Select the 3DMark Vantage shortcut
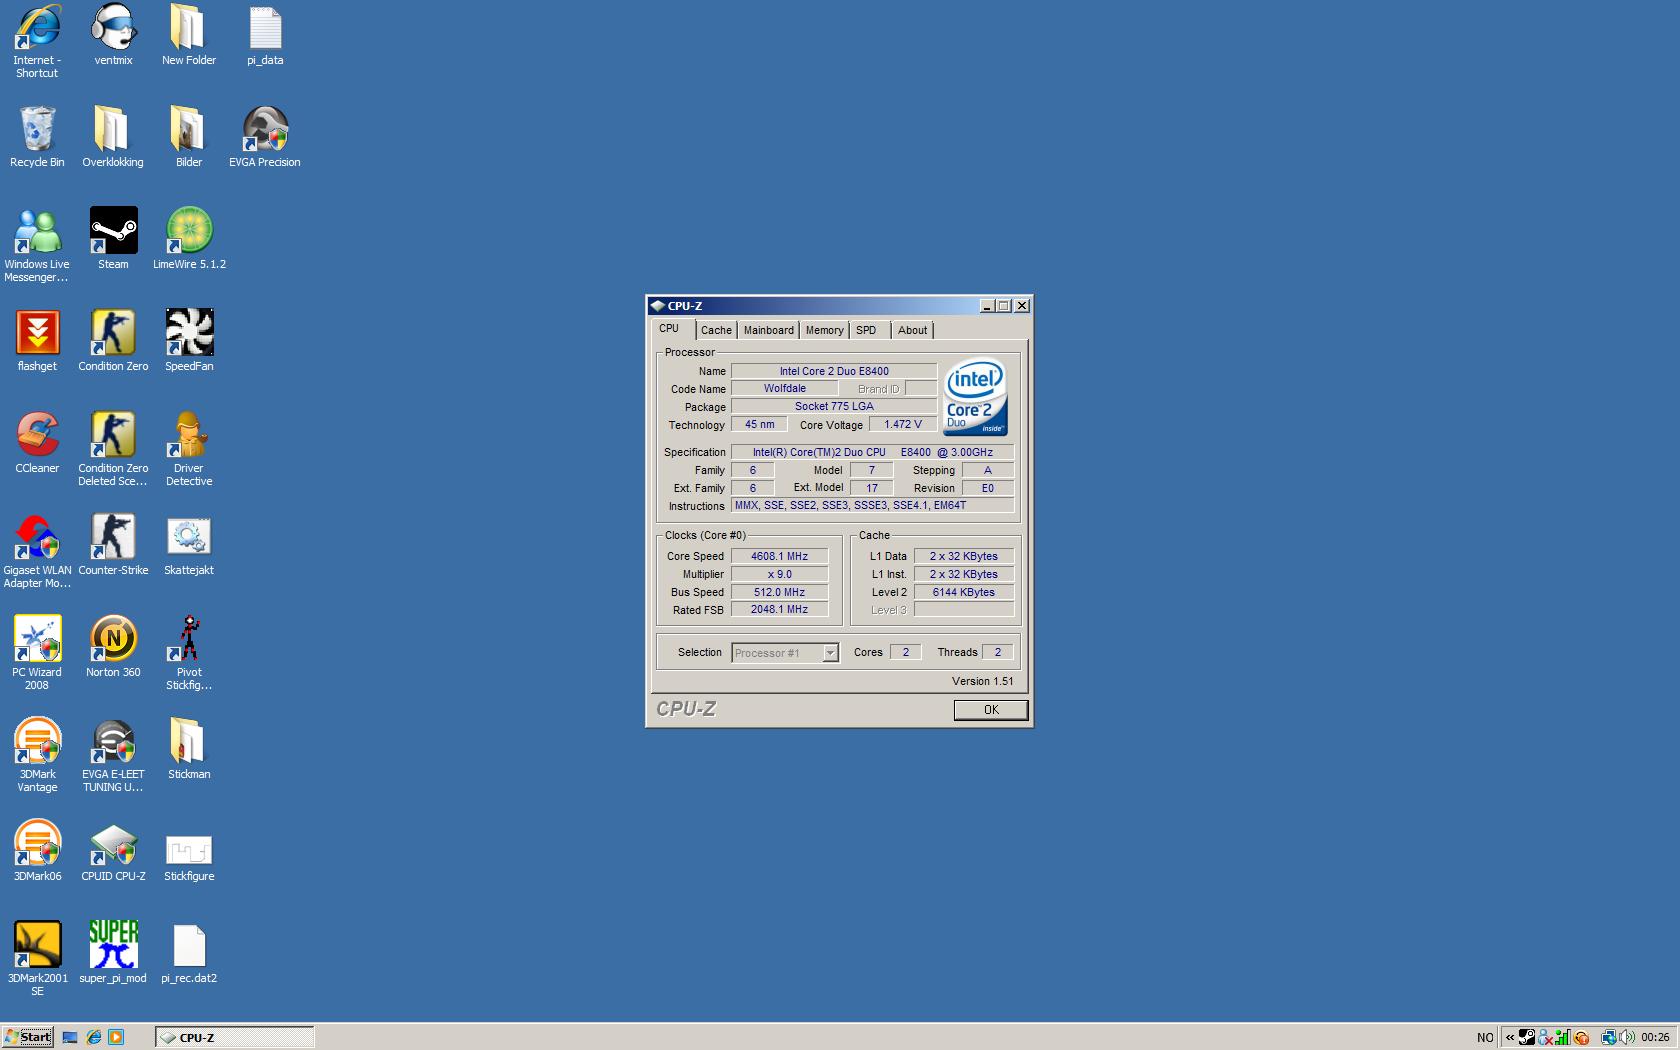1680x1050 pixels. point(37,755)
